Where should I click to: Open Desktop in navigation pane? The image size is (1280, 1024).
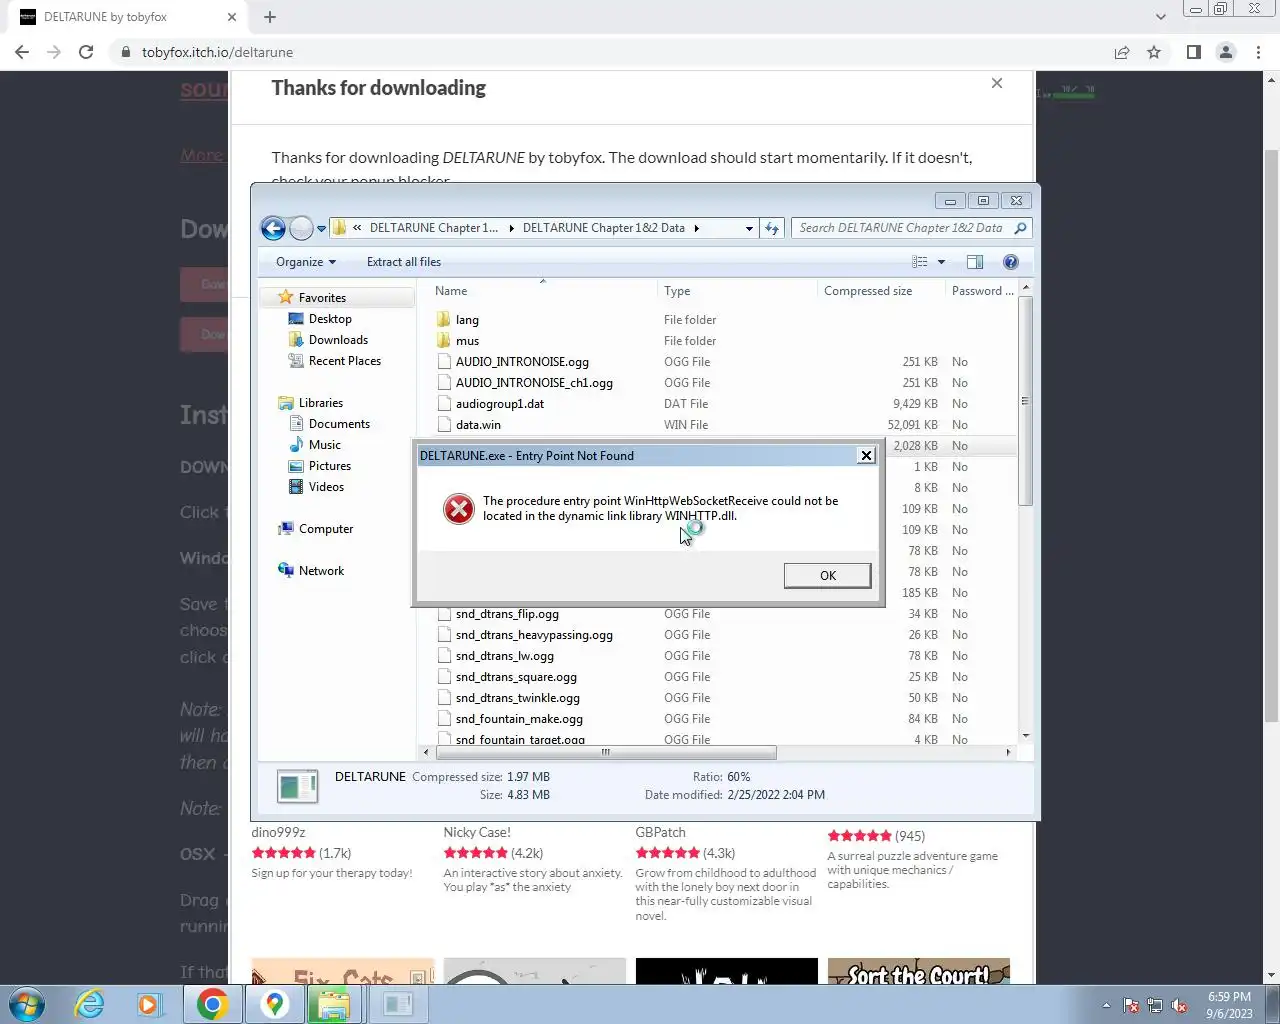tap(330, 319)
